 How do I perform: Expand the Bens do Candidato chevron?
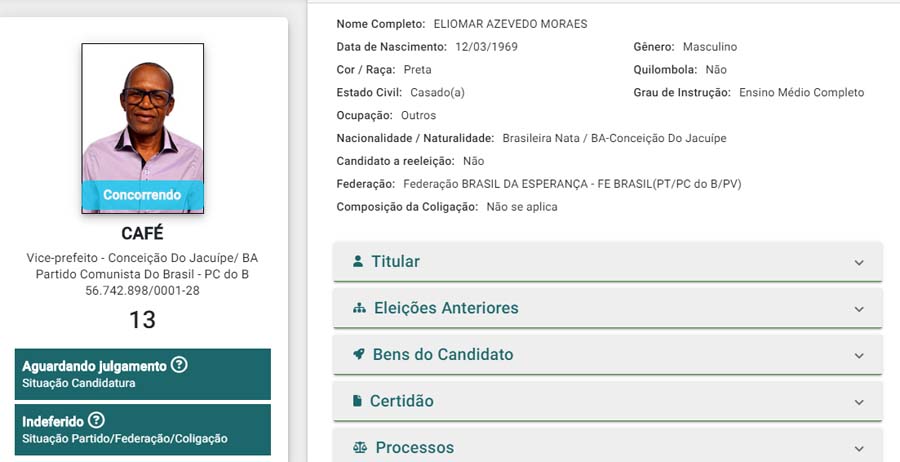(x=859, y=355)
